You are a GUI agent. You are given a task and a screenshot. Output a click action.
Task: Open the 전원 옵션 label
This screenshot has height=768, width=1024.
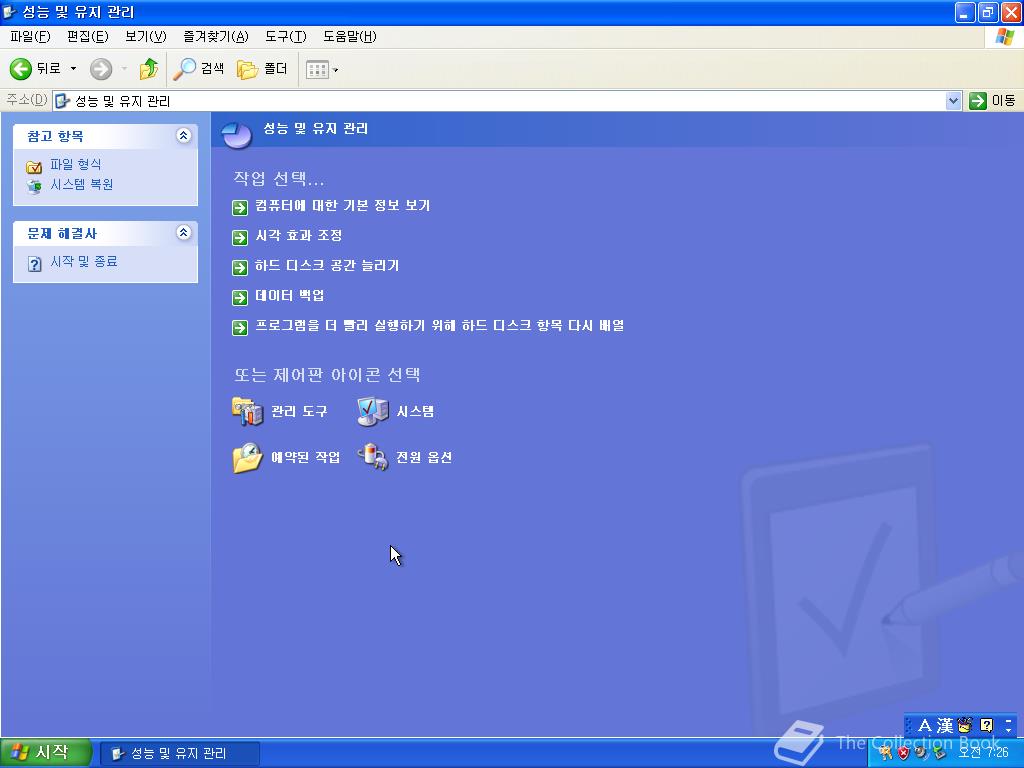click(x=424, y=457)
